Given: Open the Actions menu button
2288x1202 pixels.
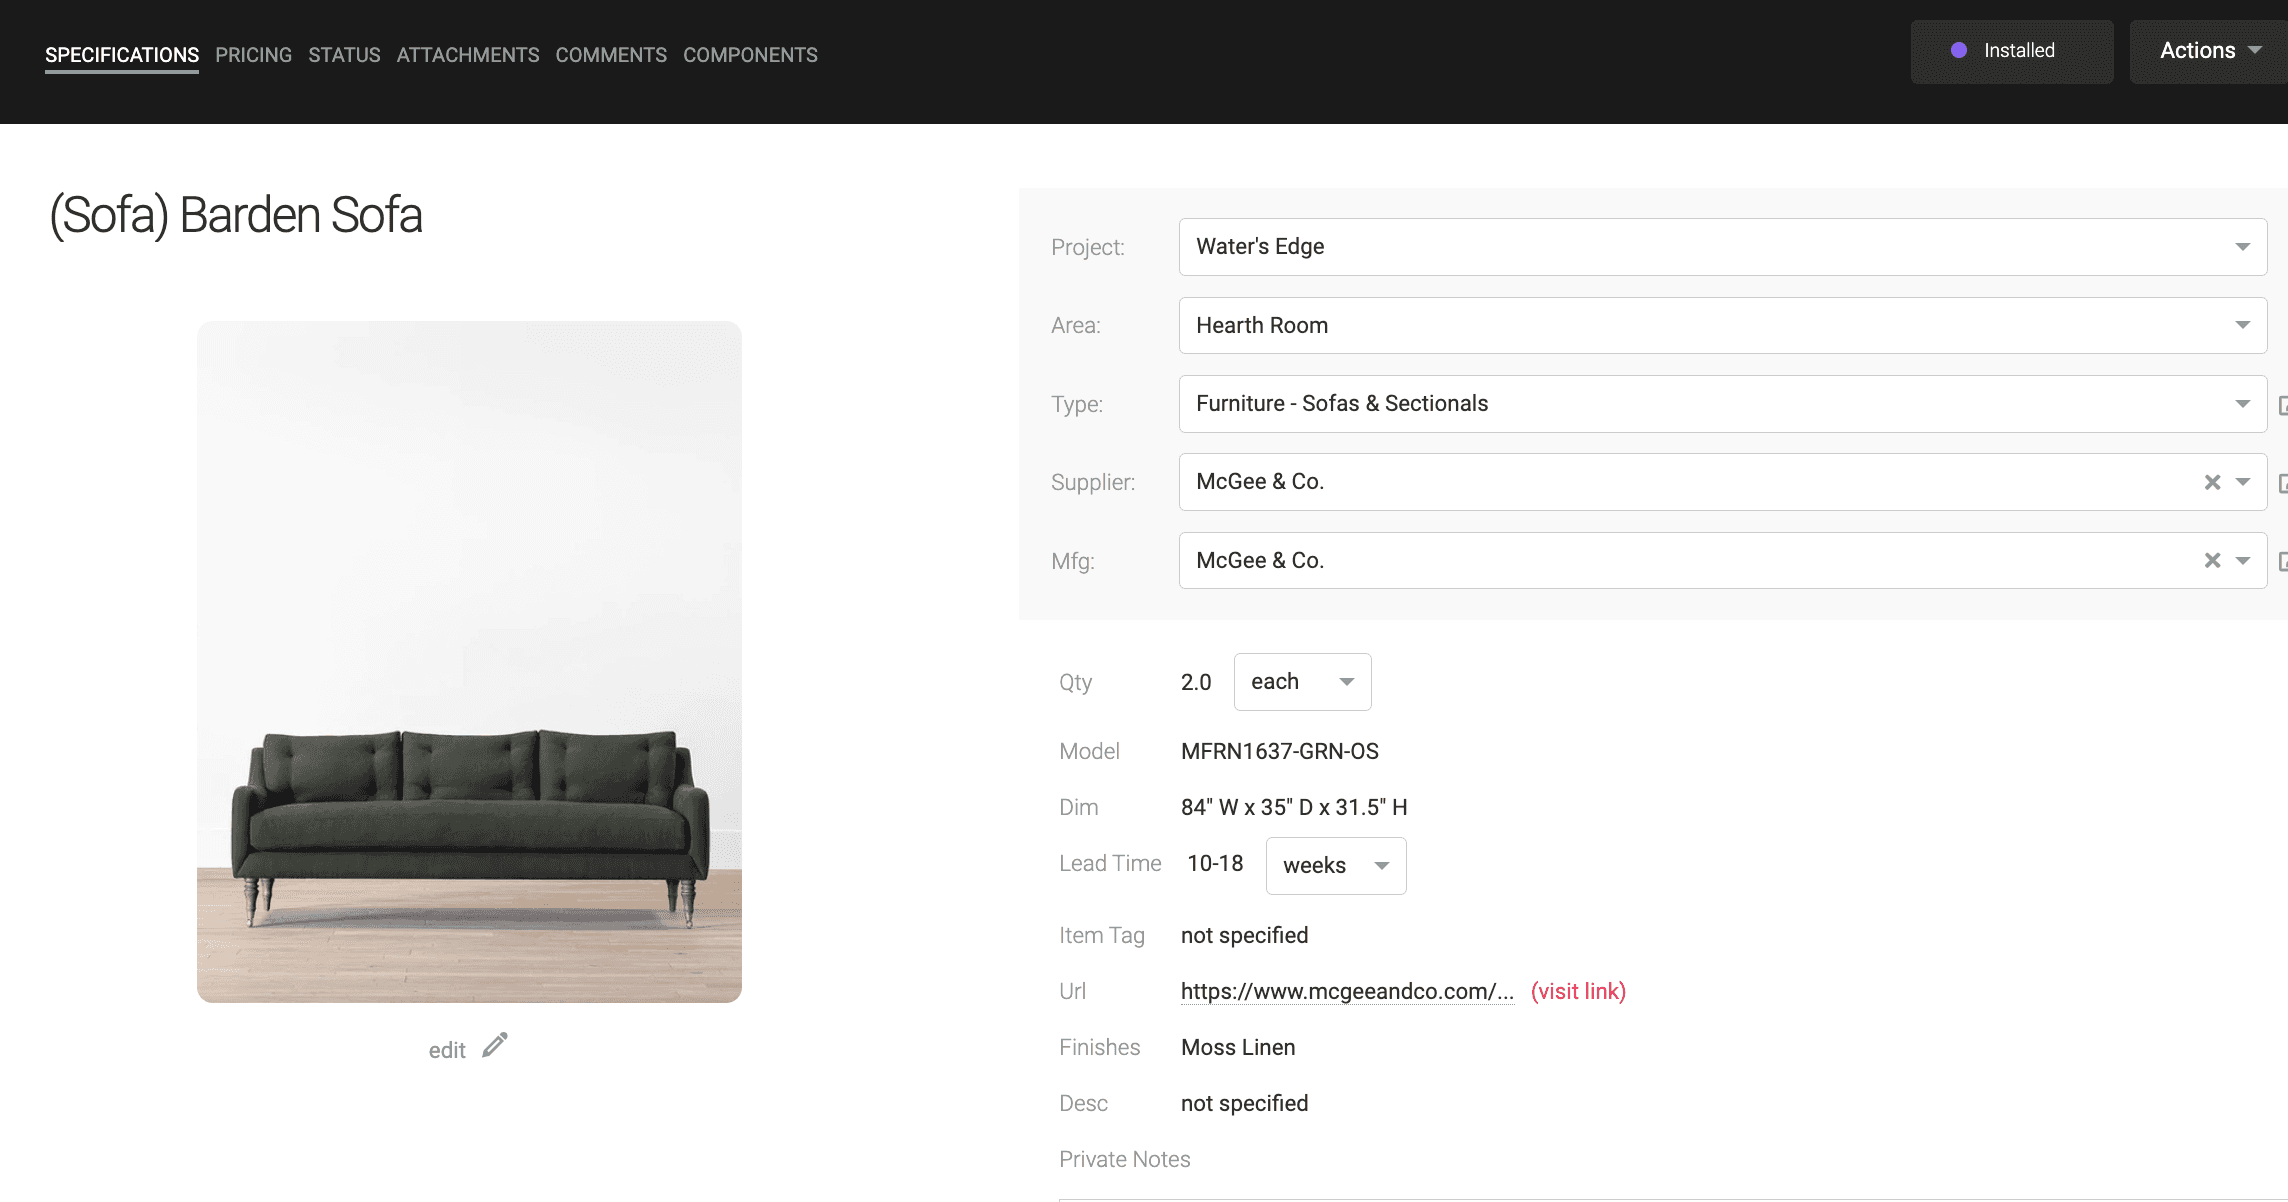Looking at the screenshot, I should 2209,51.
